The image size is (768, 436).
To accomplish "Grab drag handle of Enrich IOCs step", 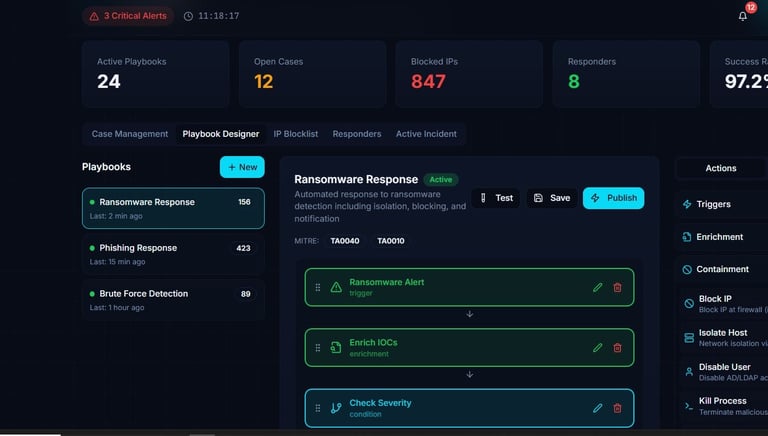I will (318, 348).
